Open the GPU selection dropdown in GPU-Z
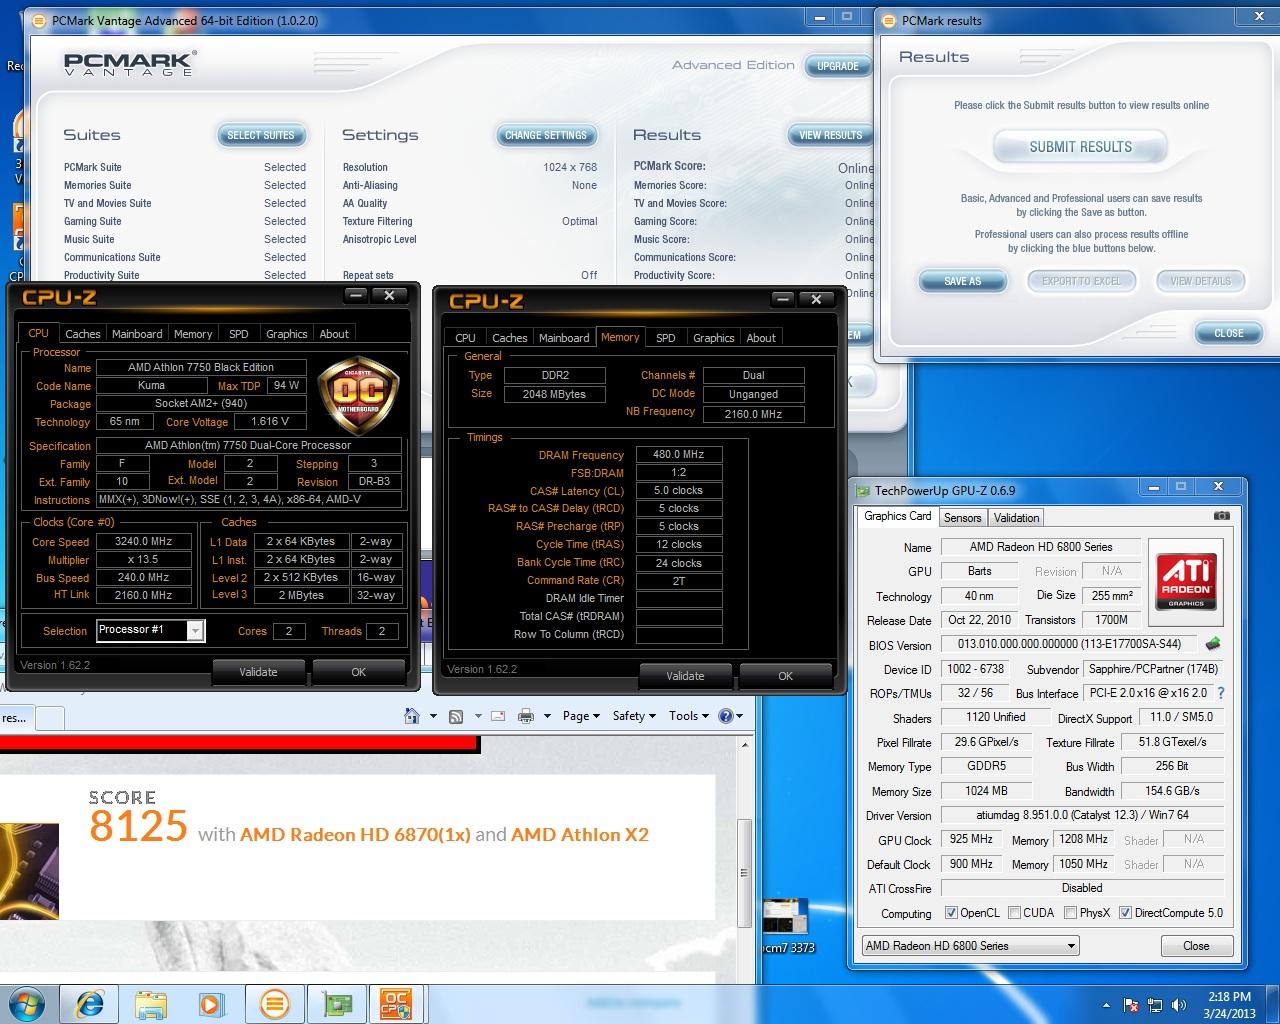Viewport: 1280px width, 1024px height. pyautogui.click(x=970, y=945)
